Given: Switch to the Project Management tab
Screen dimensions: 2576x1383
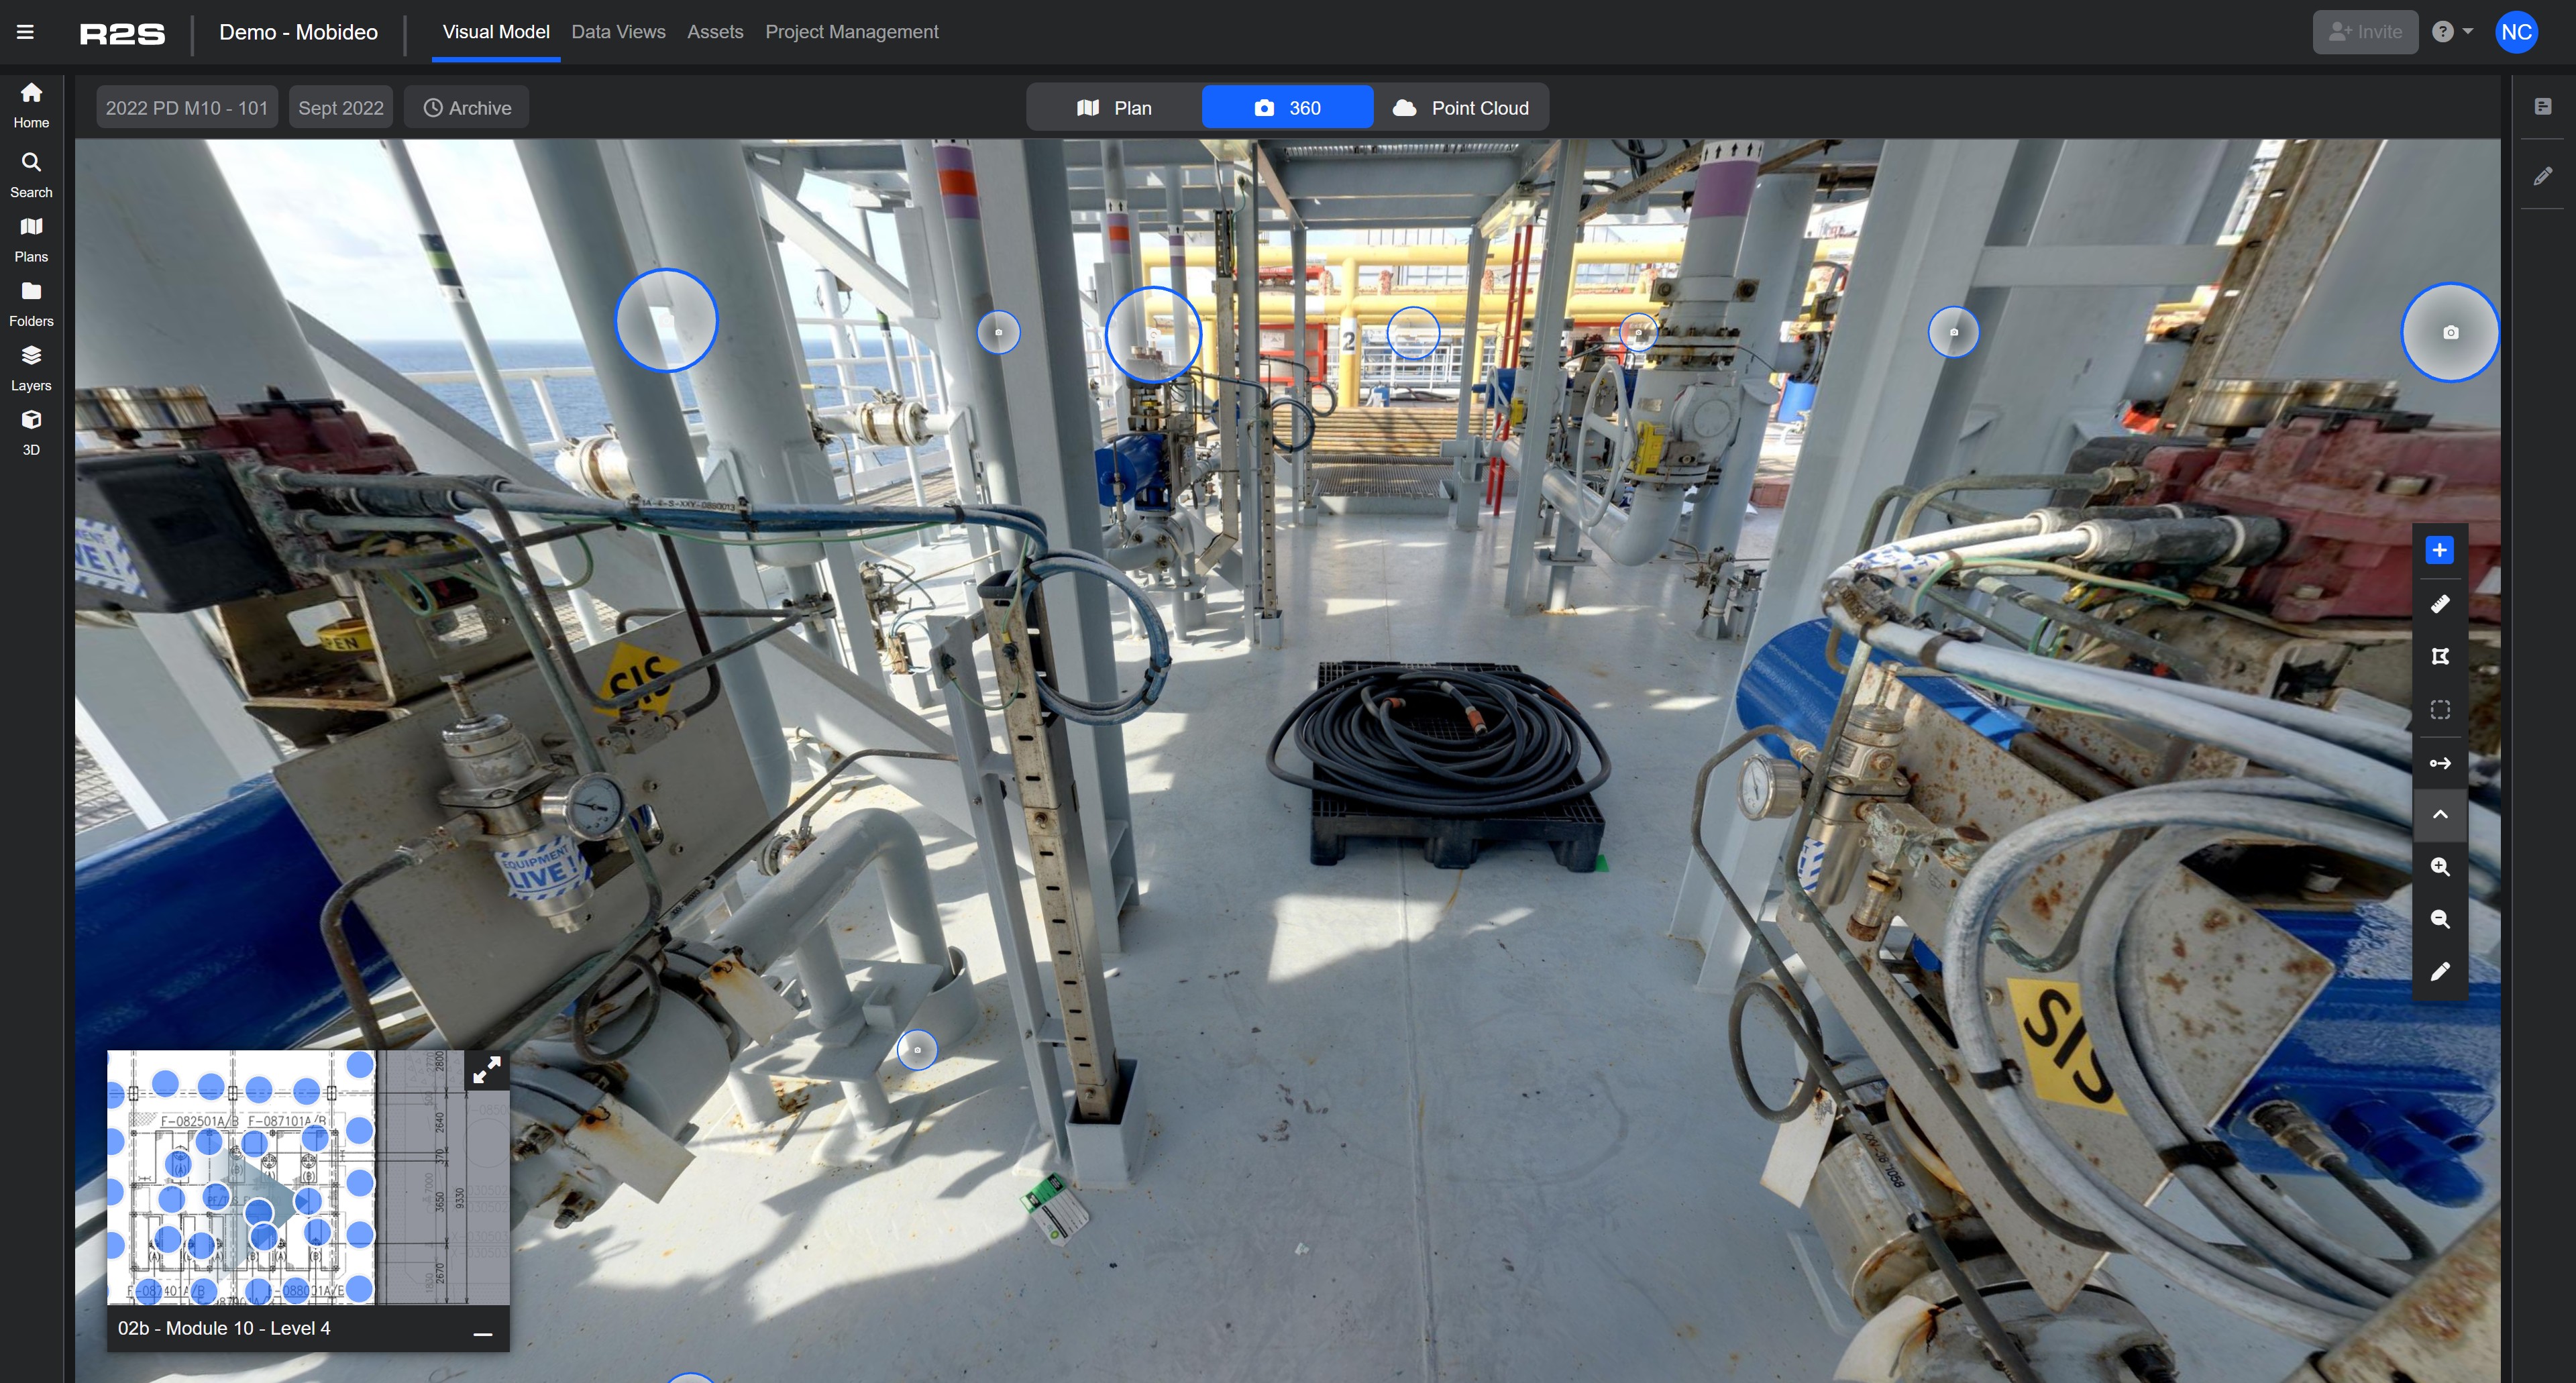Looking at the screenshot, I should tap(851, 32).
